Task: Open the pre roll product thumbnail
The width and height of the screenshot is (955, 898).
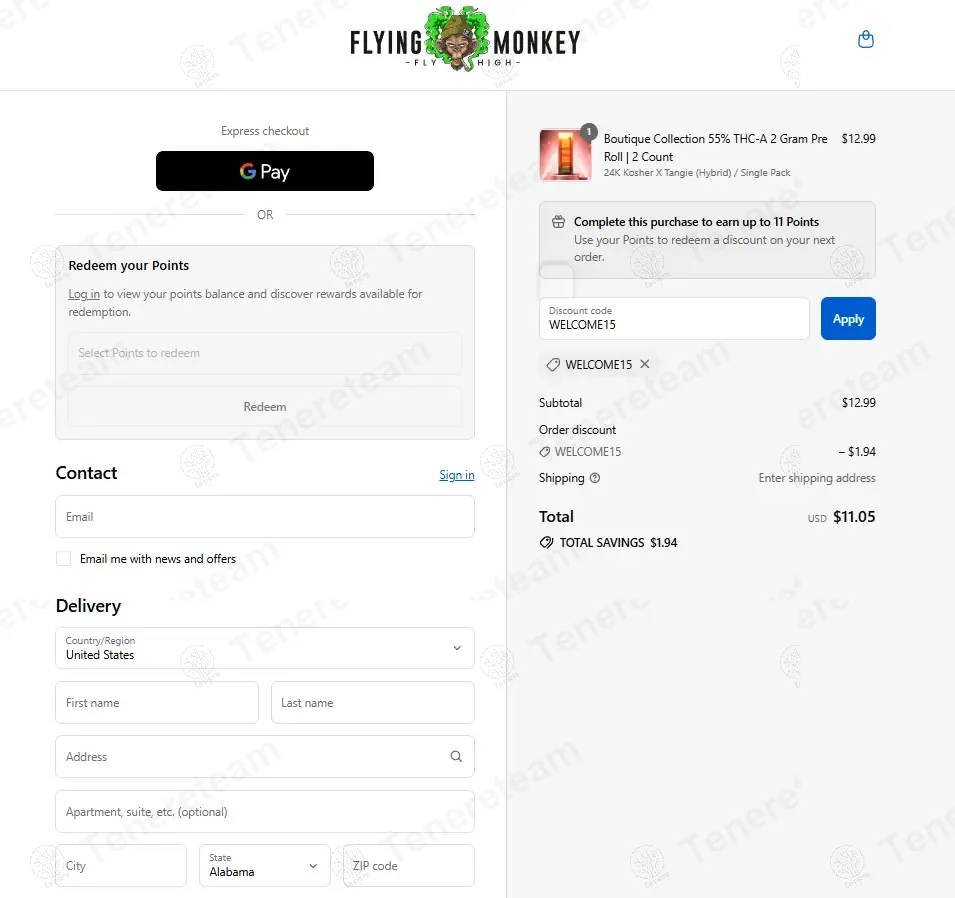Action: point(565,155)
